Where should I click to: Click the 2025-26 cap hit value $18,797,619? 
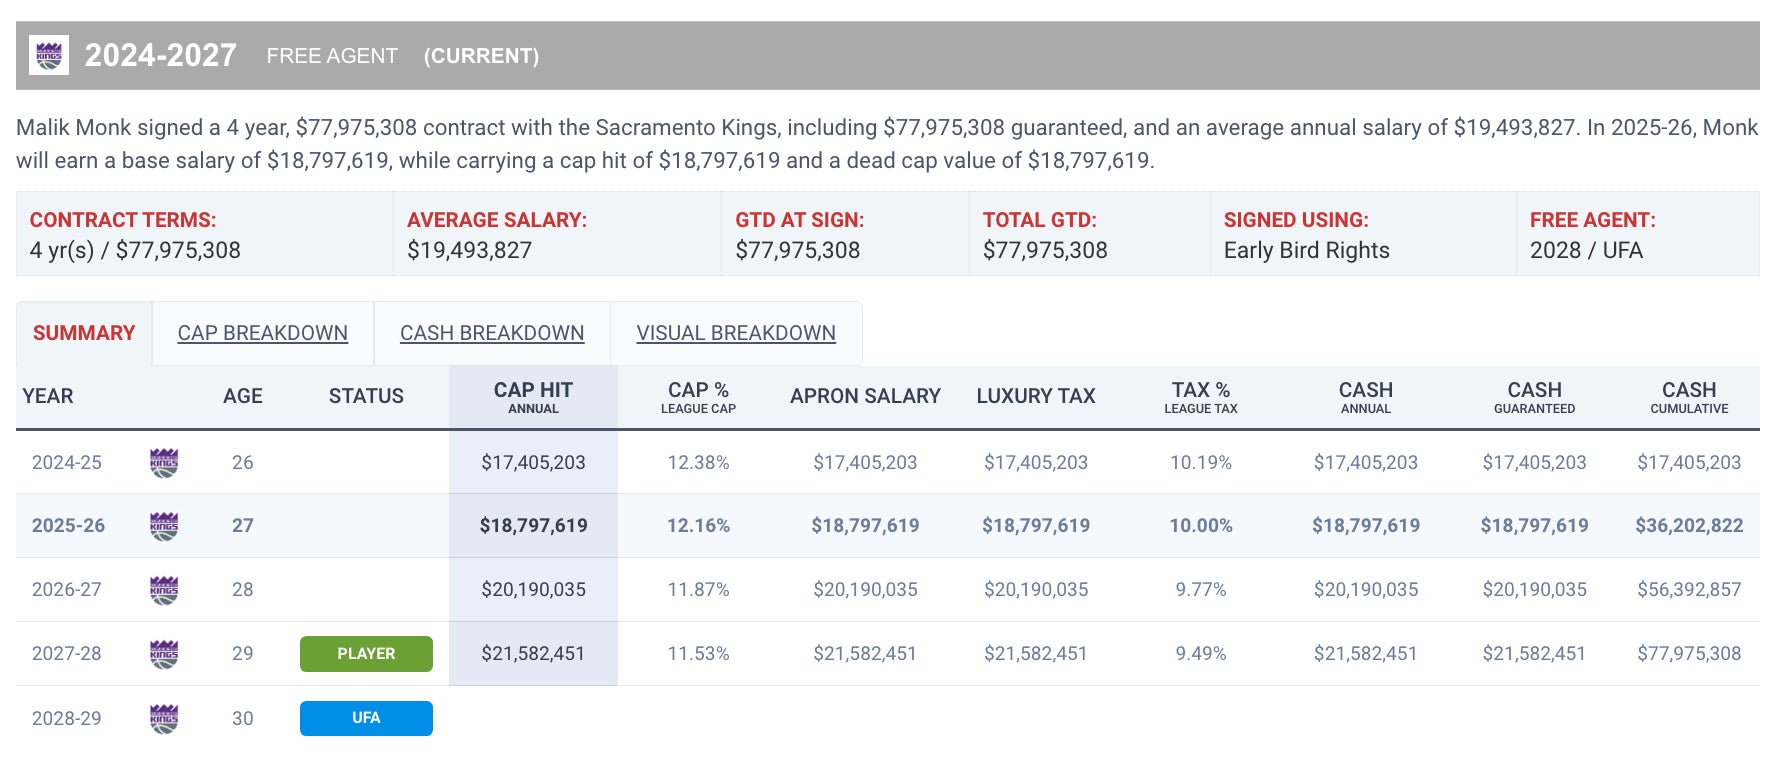click(x=533, y=526)
